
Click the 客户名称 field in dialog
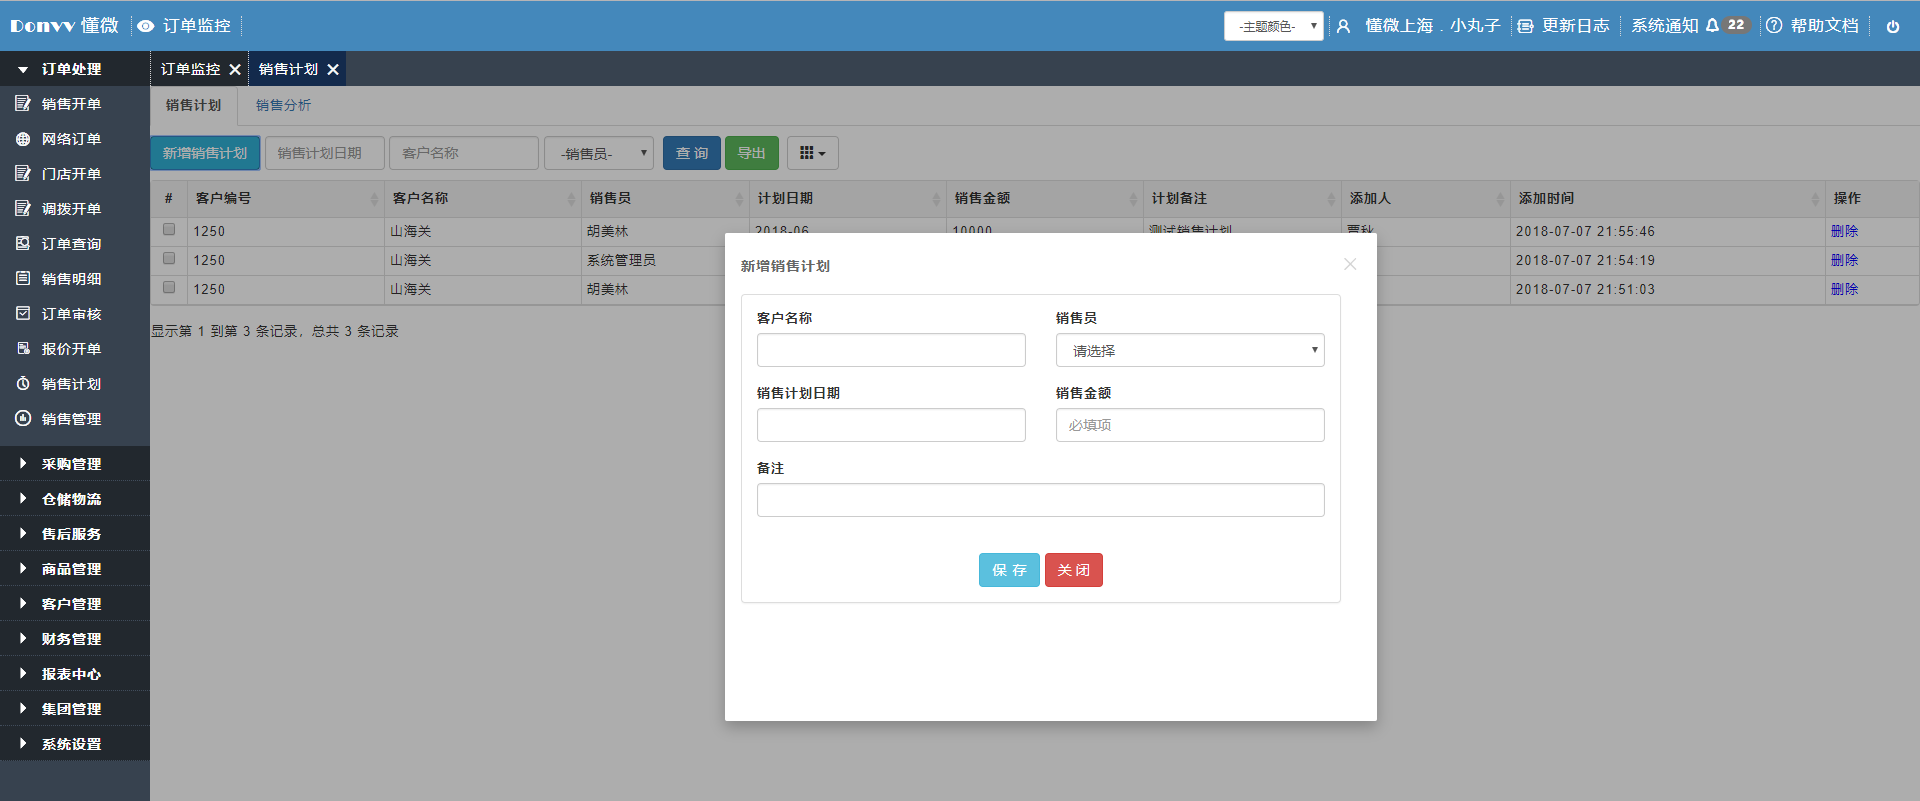point(891,350)
